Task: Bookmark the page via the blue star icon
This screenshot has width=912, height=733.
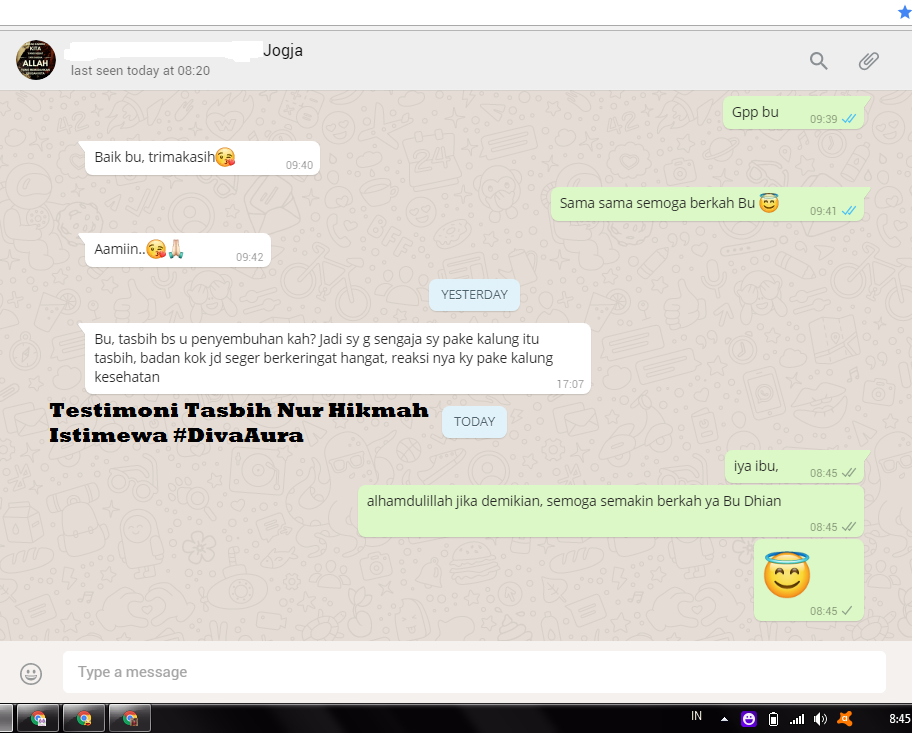Action: pos(904,11)
